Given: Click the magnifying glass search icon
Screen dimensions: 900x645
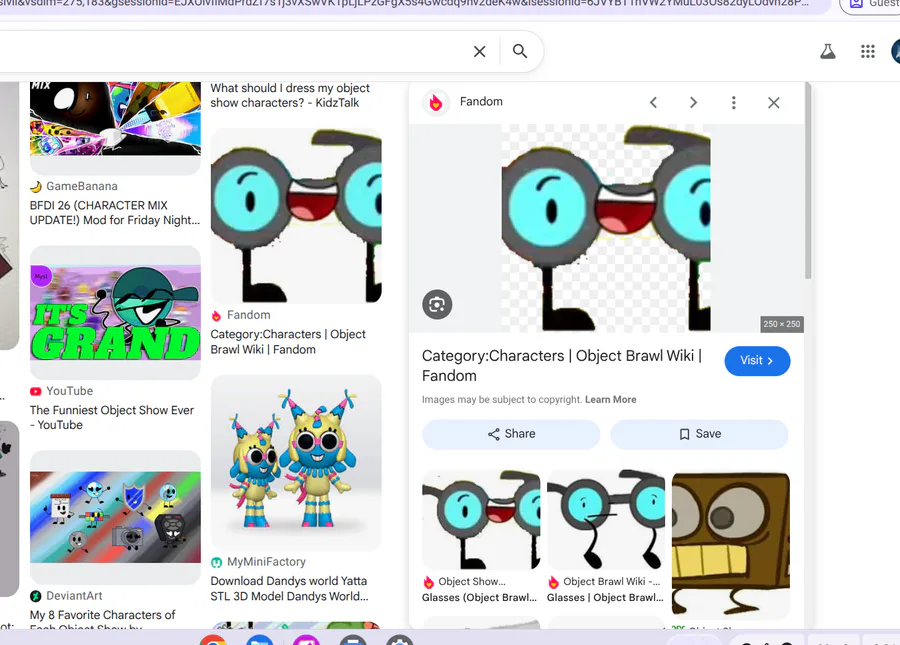Looking at the screenshot, I should tap(519, 51).
